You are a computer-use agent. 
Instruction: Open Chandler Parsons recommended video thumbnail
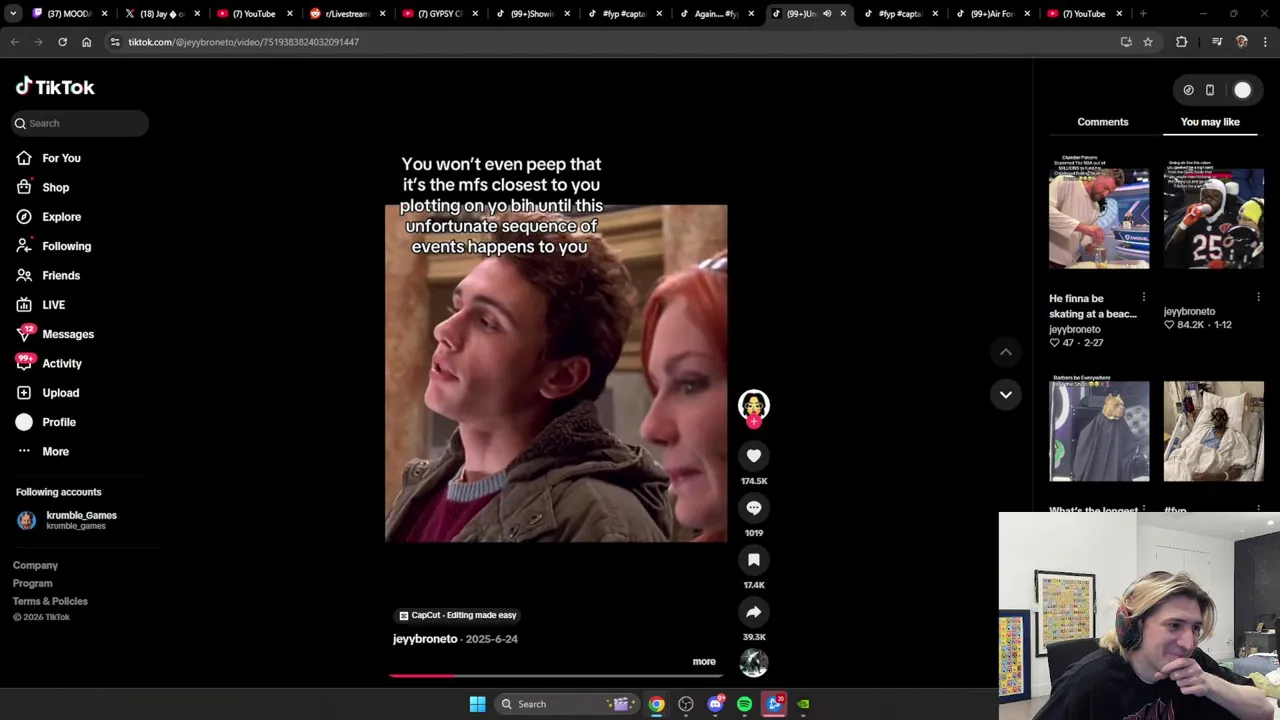(x=1099, y=212)
